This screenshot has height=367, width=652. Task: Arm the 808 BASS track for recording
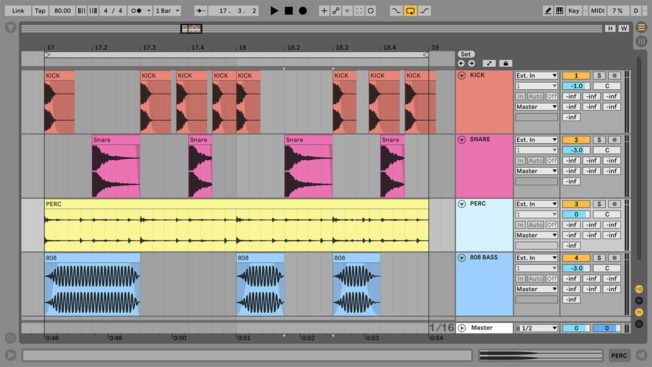614,258
